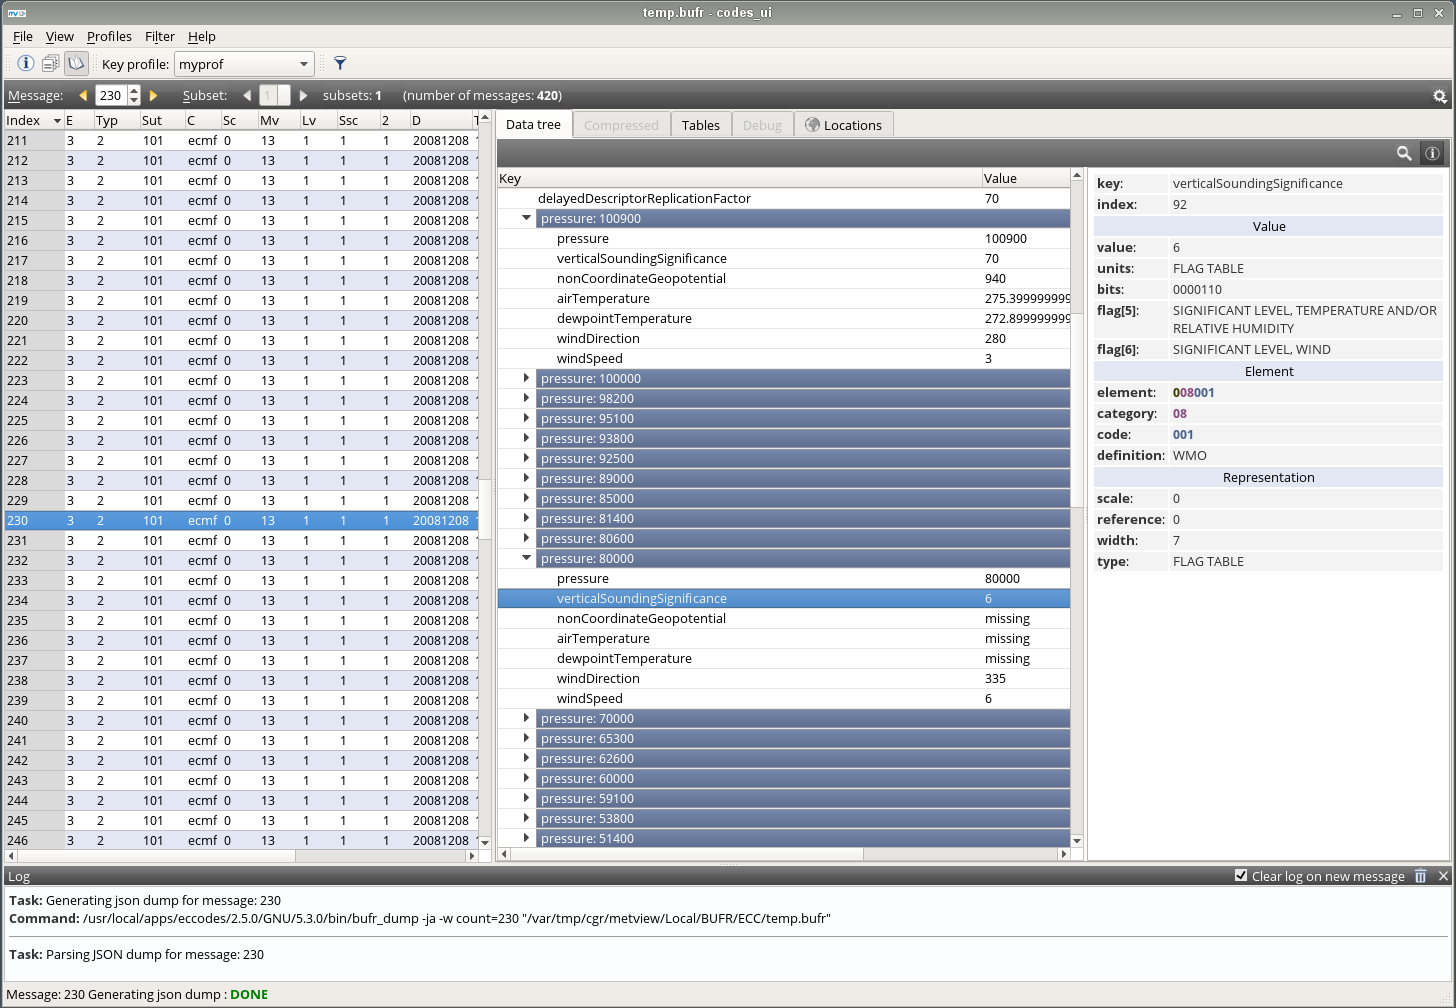The height and width of the screenshot is (1008, 1456).
Task: Click the Ssc column header
Action: click(356, 120)
